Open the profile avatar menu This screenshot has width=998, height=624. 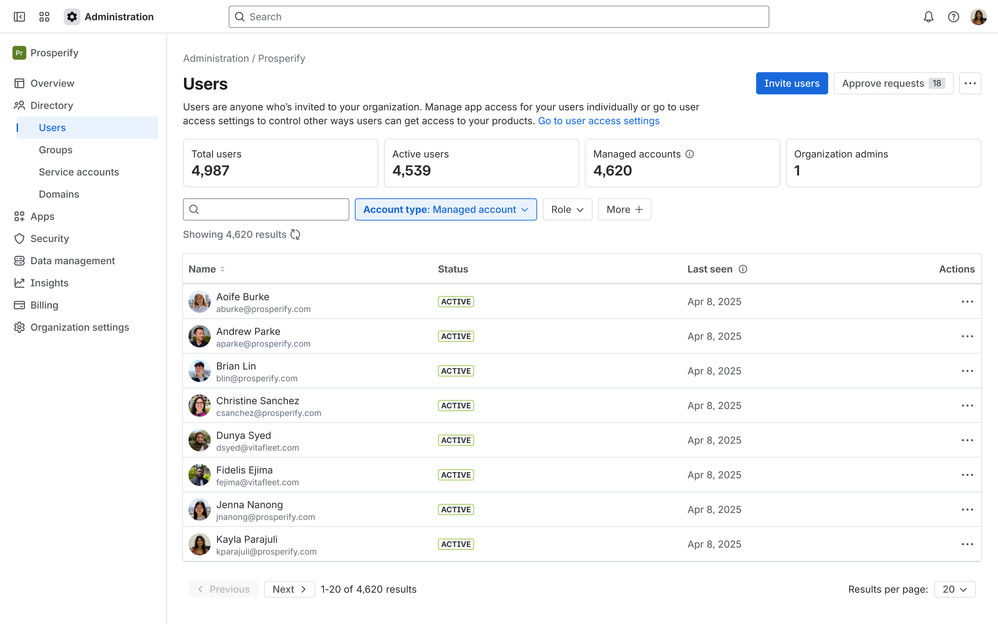tap(978, 17)
